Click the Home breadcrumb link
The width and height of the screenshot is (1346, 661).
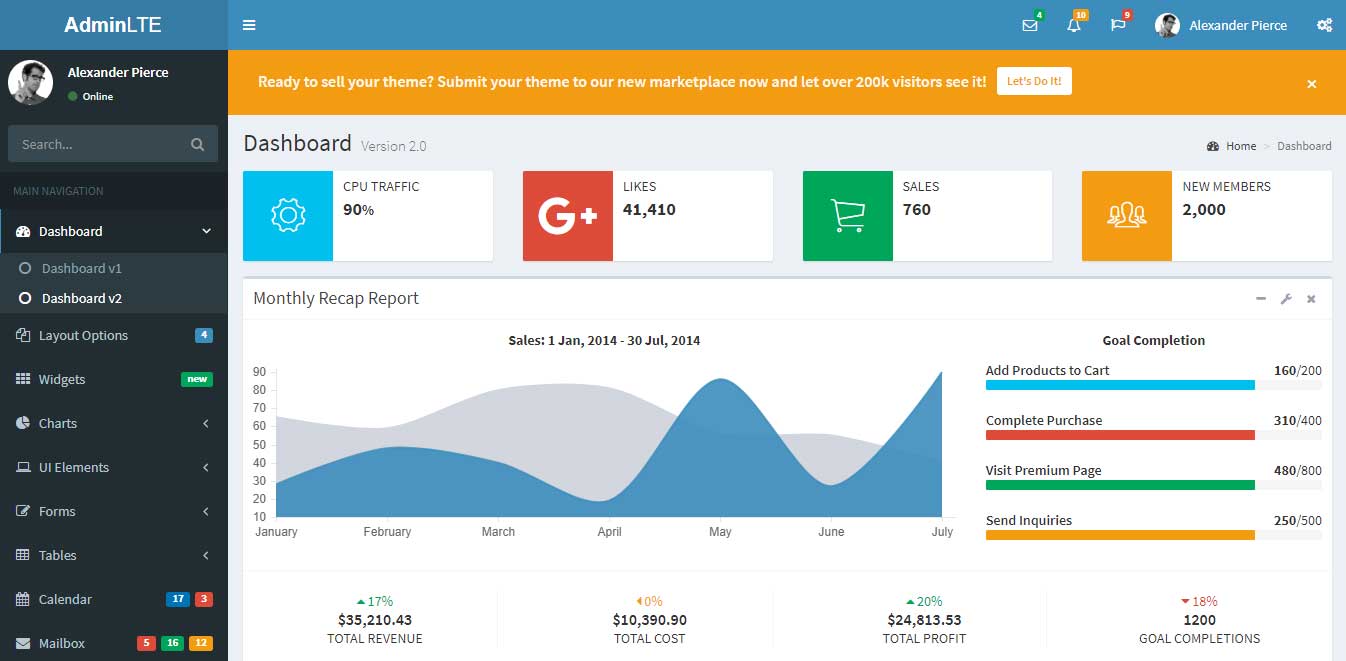point(1240,146)
